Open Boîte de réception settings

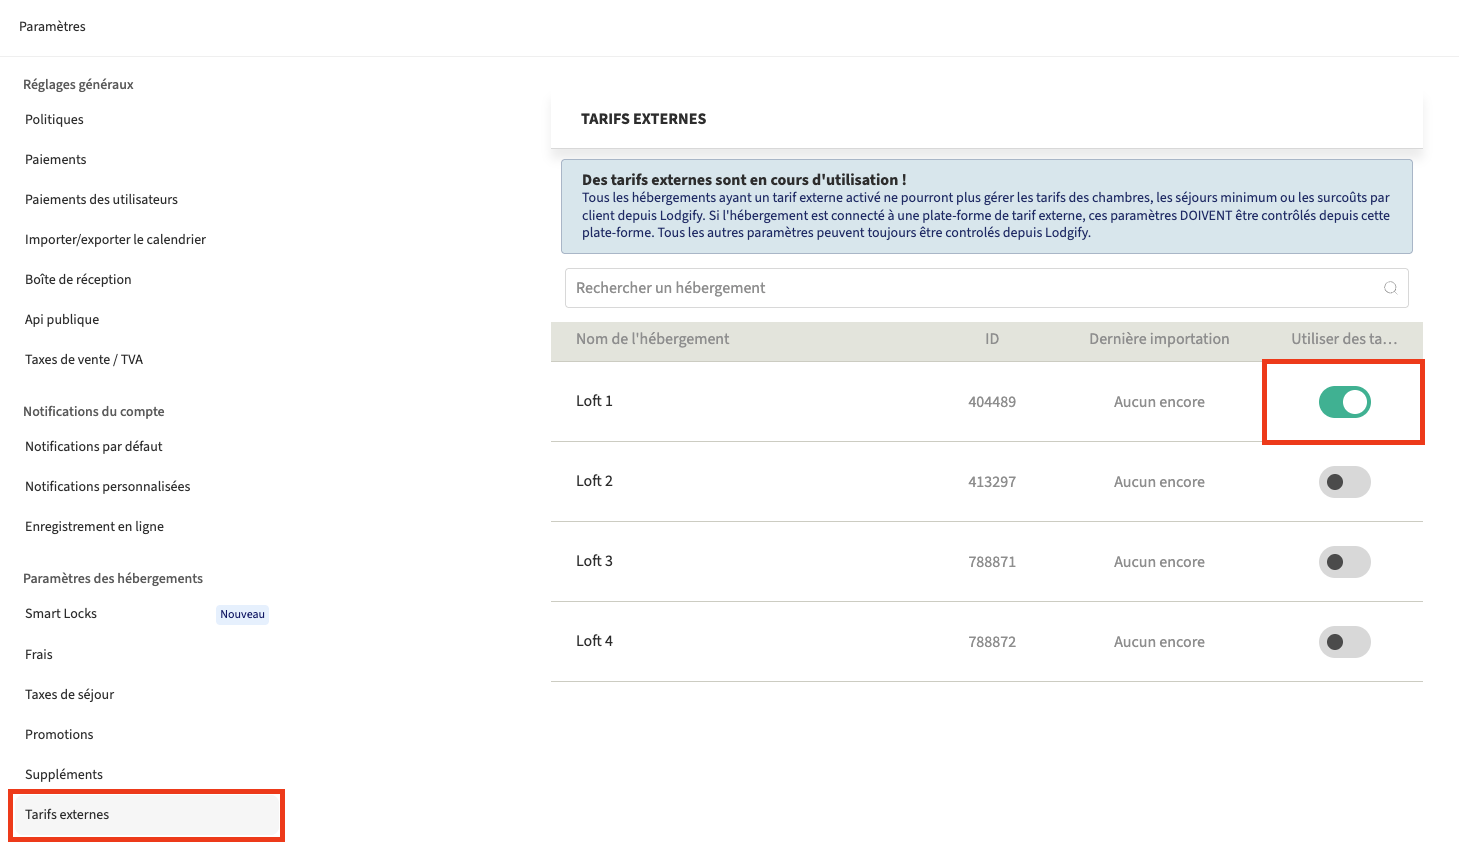pos(78,279)
